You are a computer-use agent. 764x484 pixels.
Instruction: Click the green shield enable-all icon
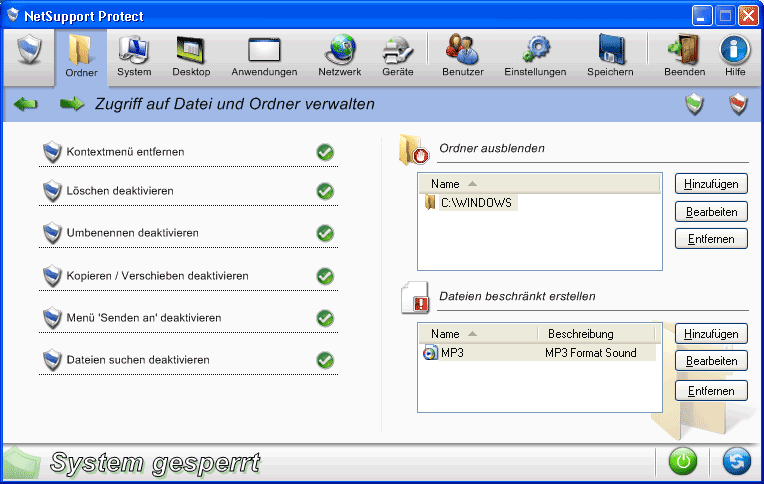(694, 104)
